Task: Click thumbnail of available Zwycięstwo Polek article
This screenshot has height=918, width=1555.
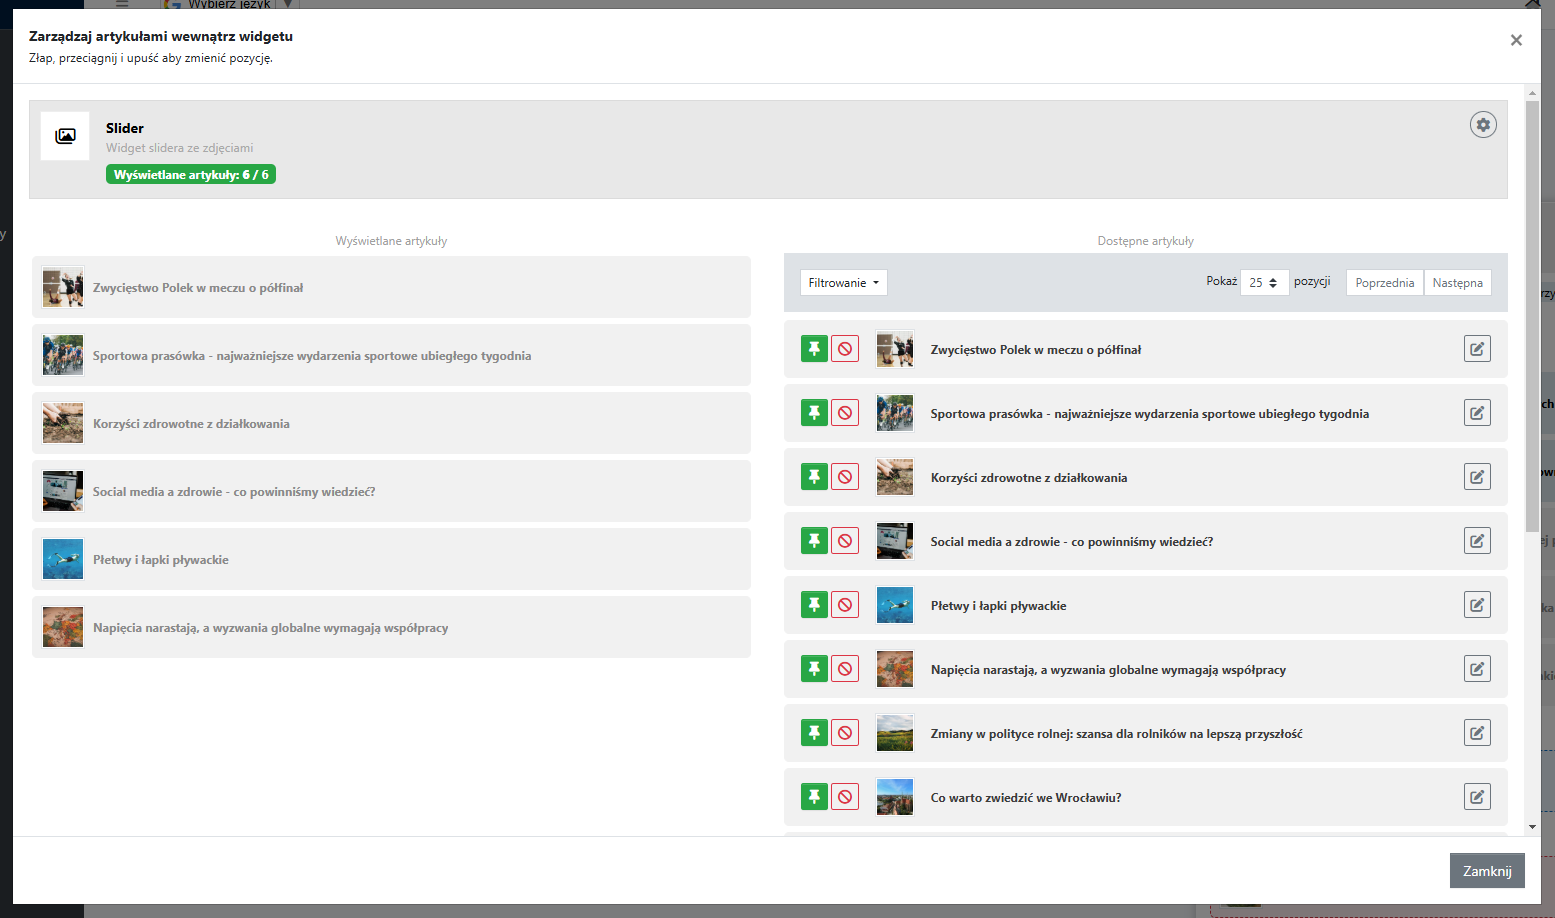Action: [x=895, y=349]
